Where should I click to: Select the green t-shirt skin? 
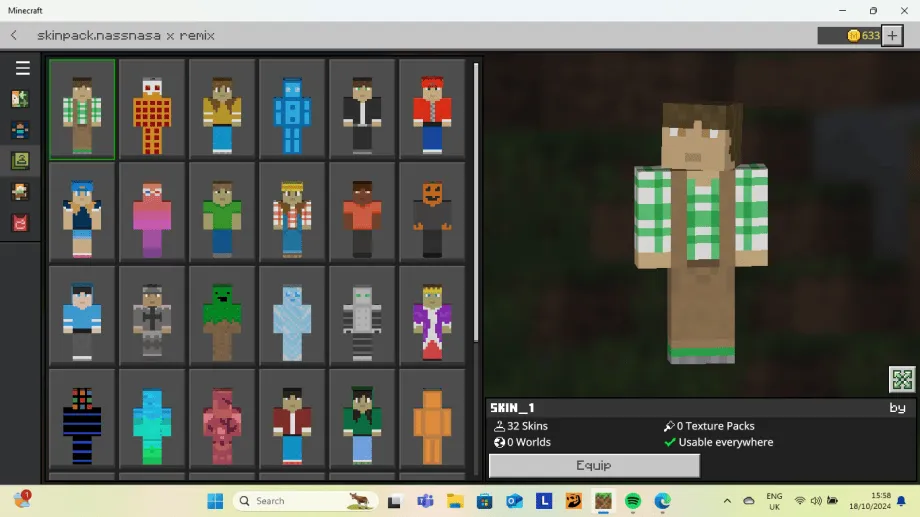tap(222, 212)
